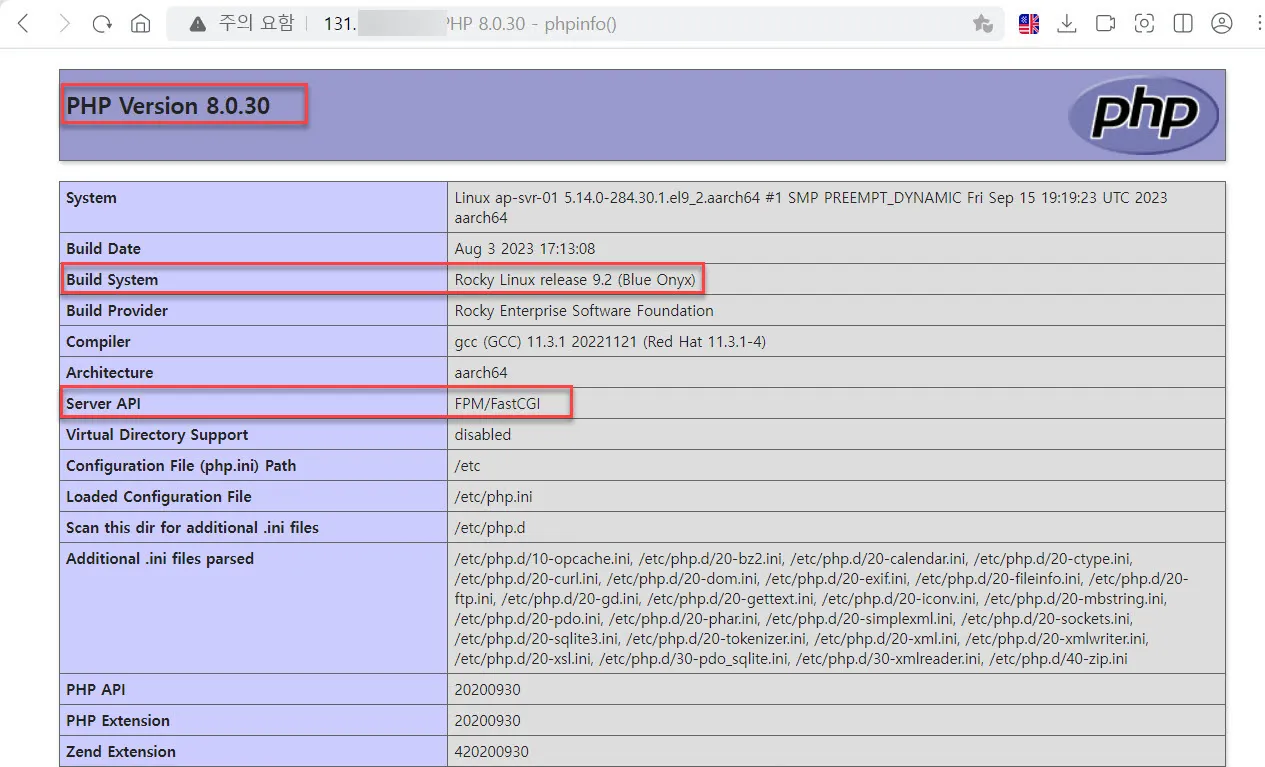Reload the phpinfo page
The image size is (1265, 767).
pos(101,22)
